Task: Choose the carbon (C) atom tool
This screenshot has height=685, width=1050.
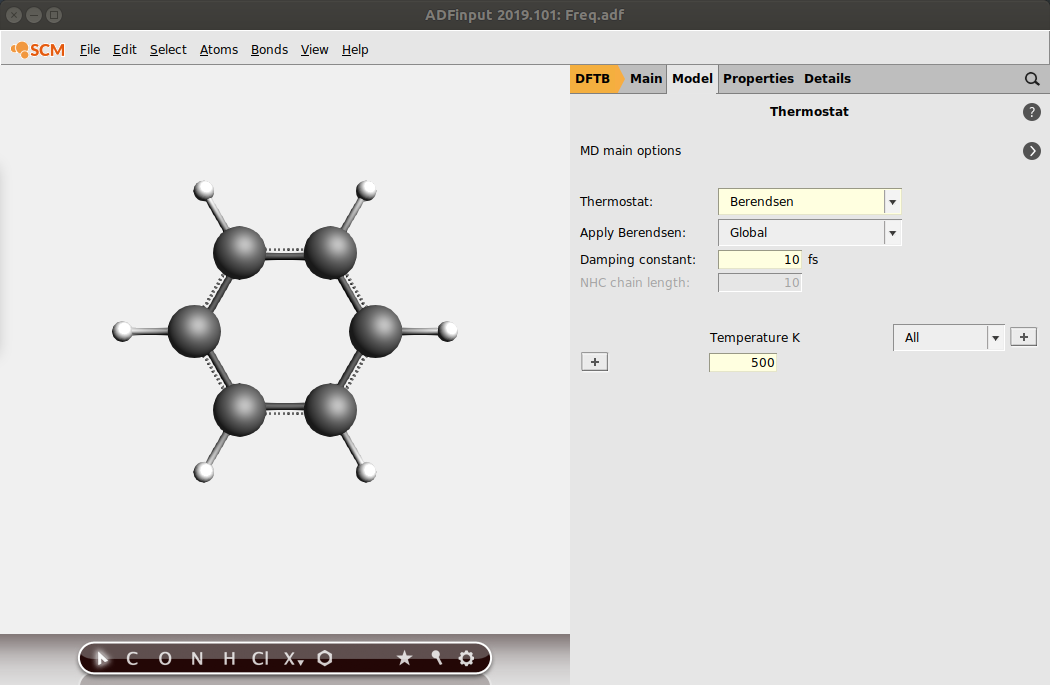Action: 132,659
